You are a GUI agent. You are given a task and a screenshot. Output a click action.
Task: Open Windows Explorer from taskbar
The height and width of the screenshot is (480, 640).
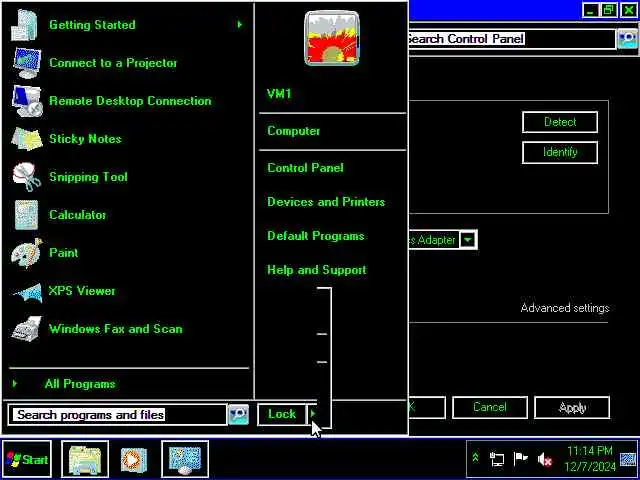point(85,459)
